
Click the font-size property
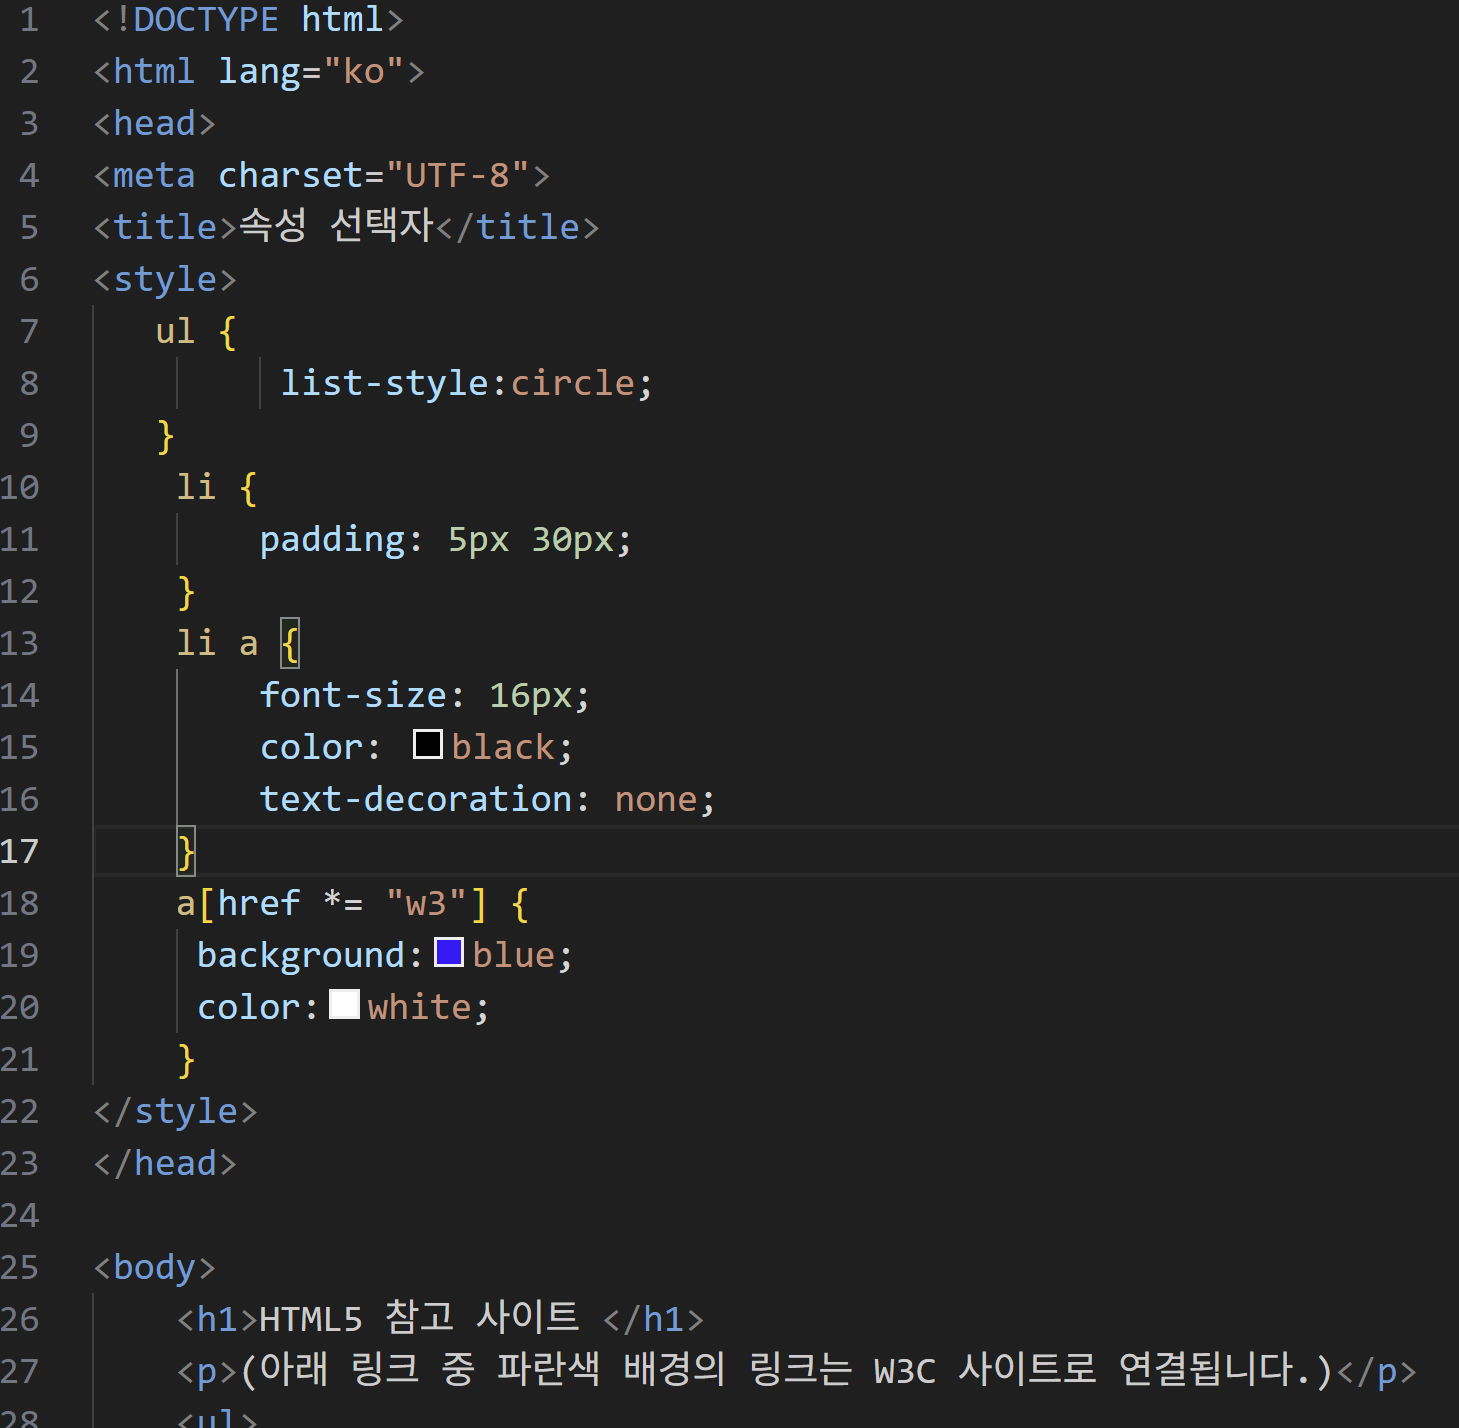[354, 695]
